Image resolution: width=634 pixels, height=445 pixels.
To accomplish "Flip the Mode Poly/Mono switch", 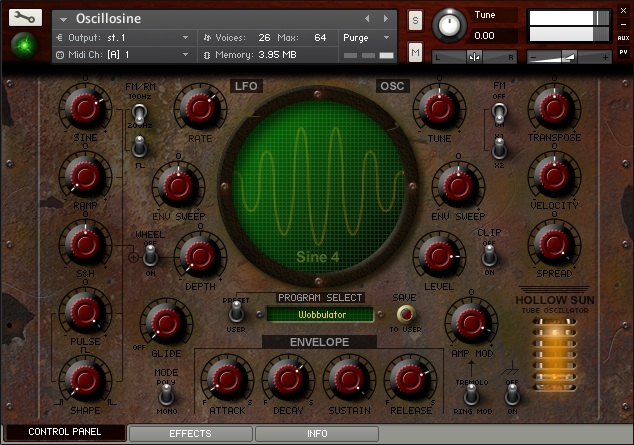I will click(166, 393).
